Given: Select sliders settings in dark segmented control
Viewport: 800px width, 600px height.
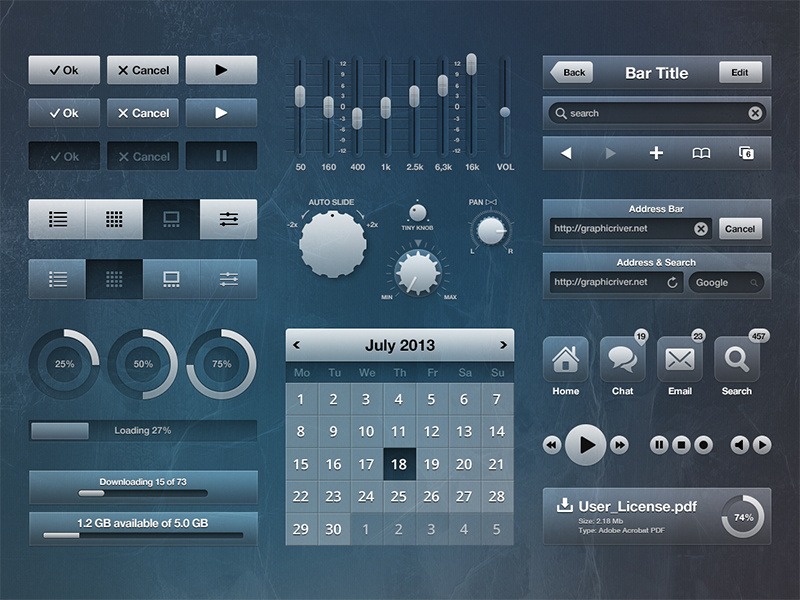Looking at the screenshot, I should tap(229, 279).
